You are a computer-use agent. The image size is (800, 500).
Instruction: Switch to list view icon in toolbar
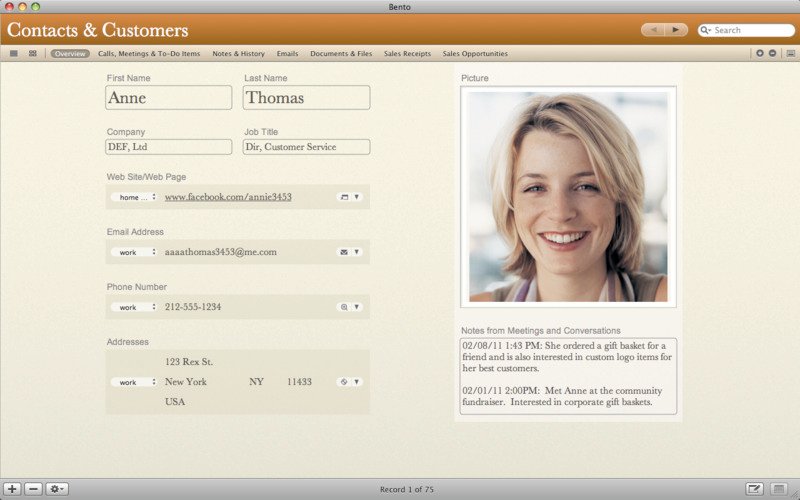(14, 53)
